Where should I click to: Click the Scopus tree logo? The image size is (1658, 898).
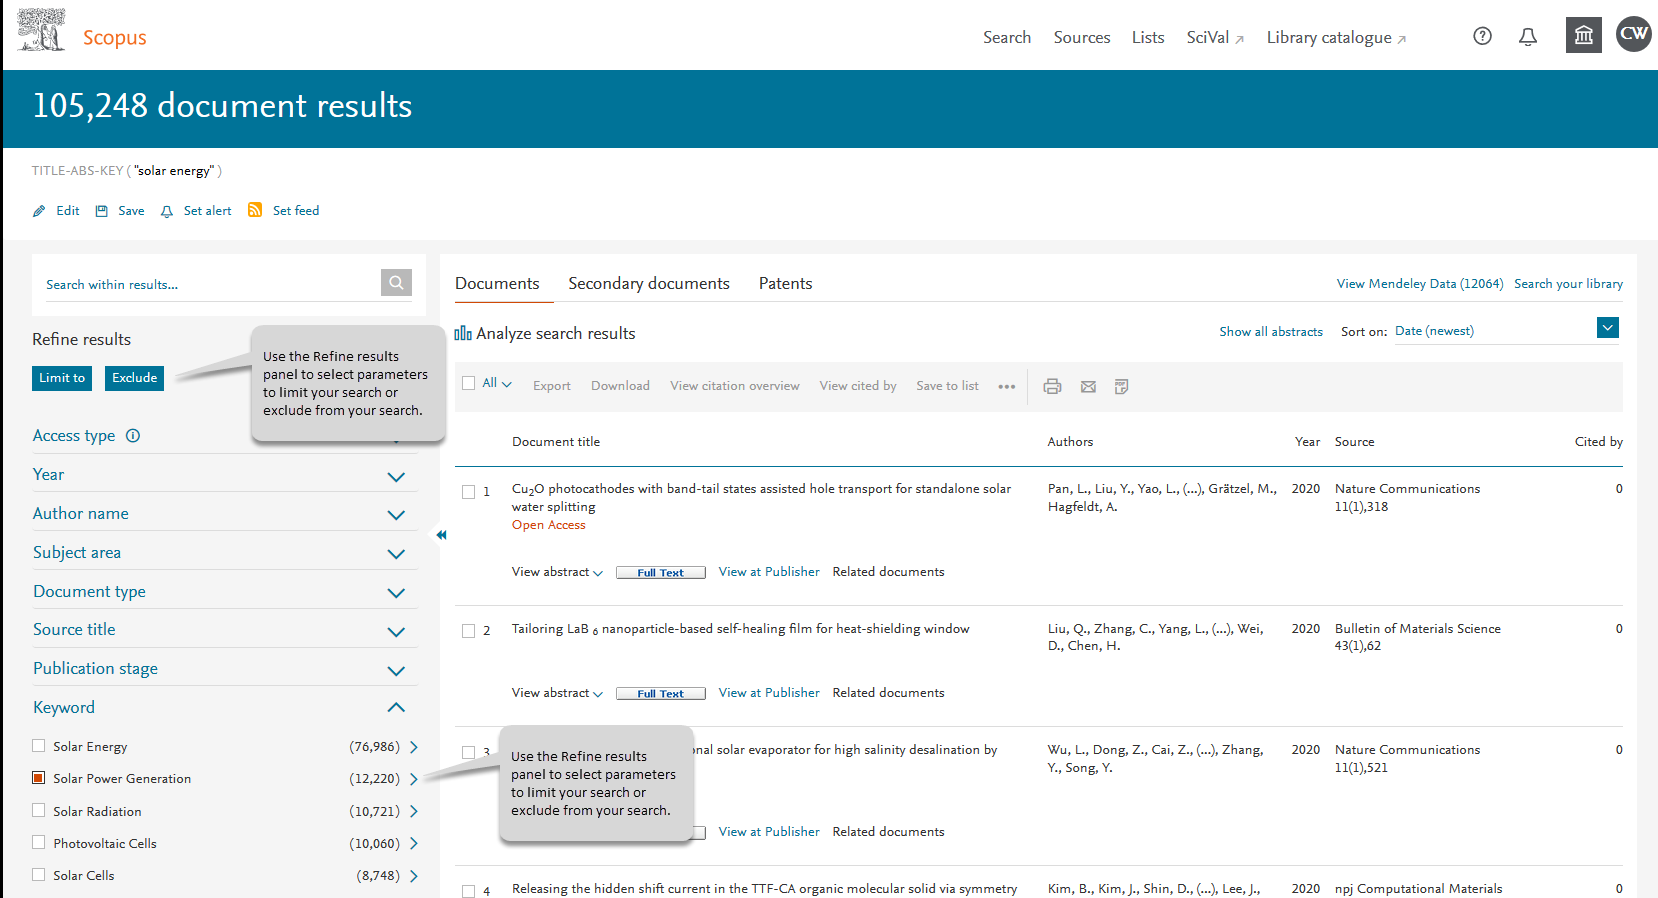[x=42, y=30]
